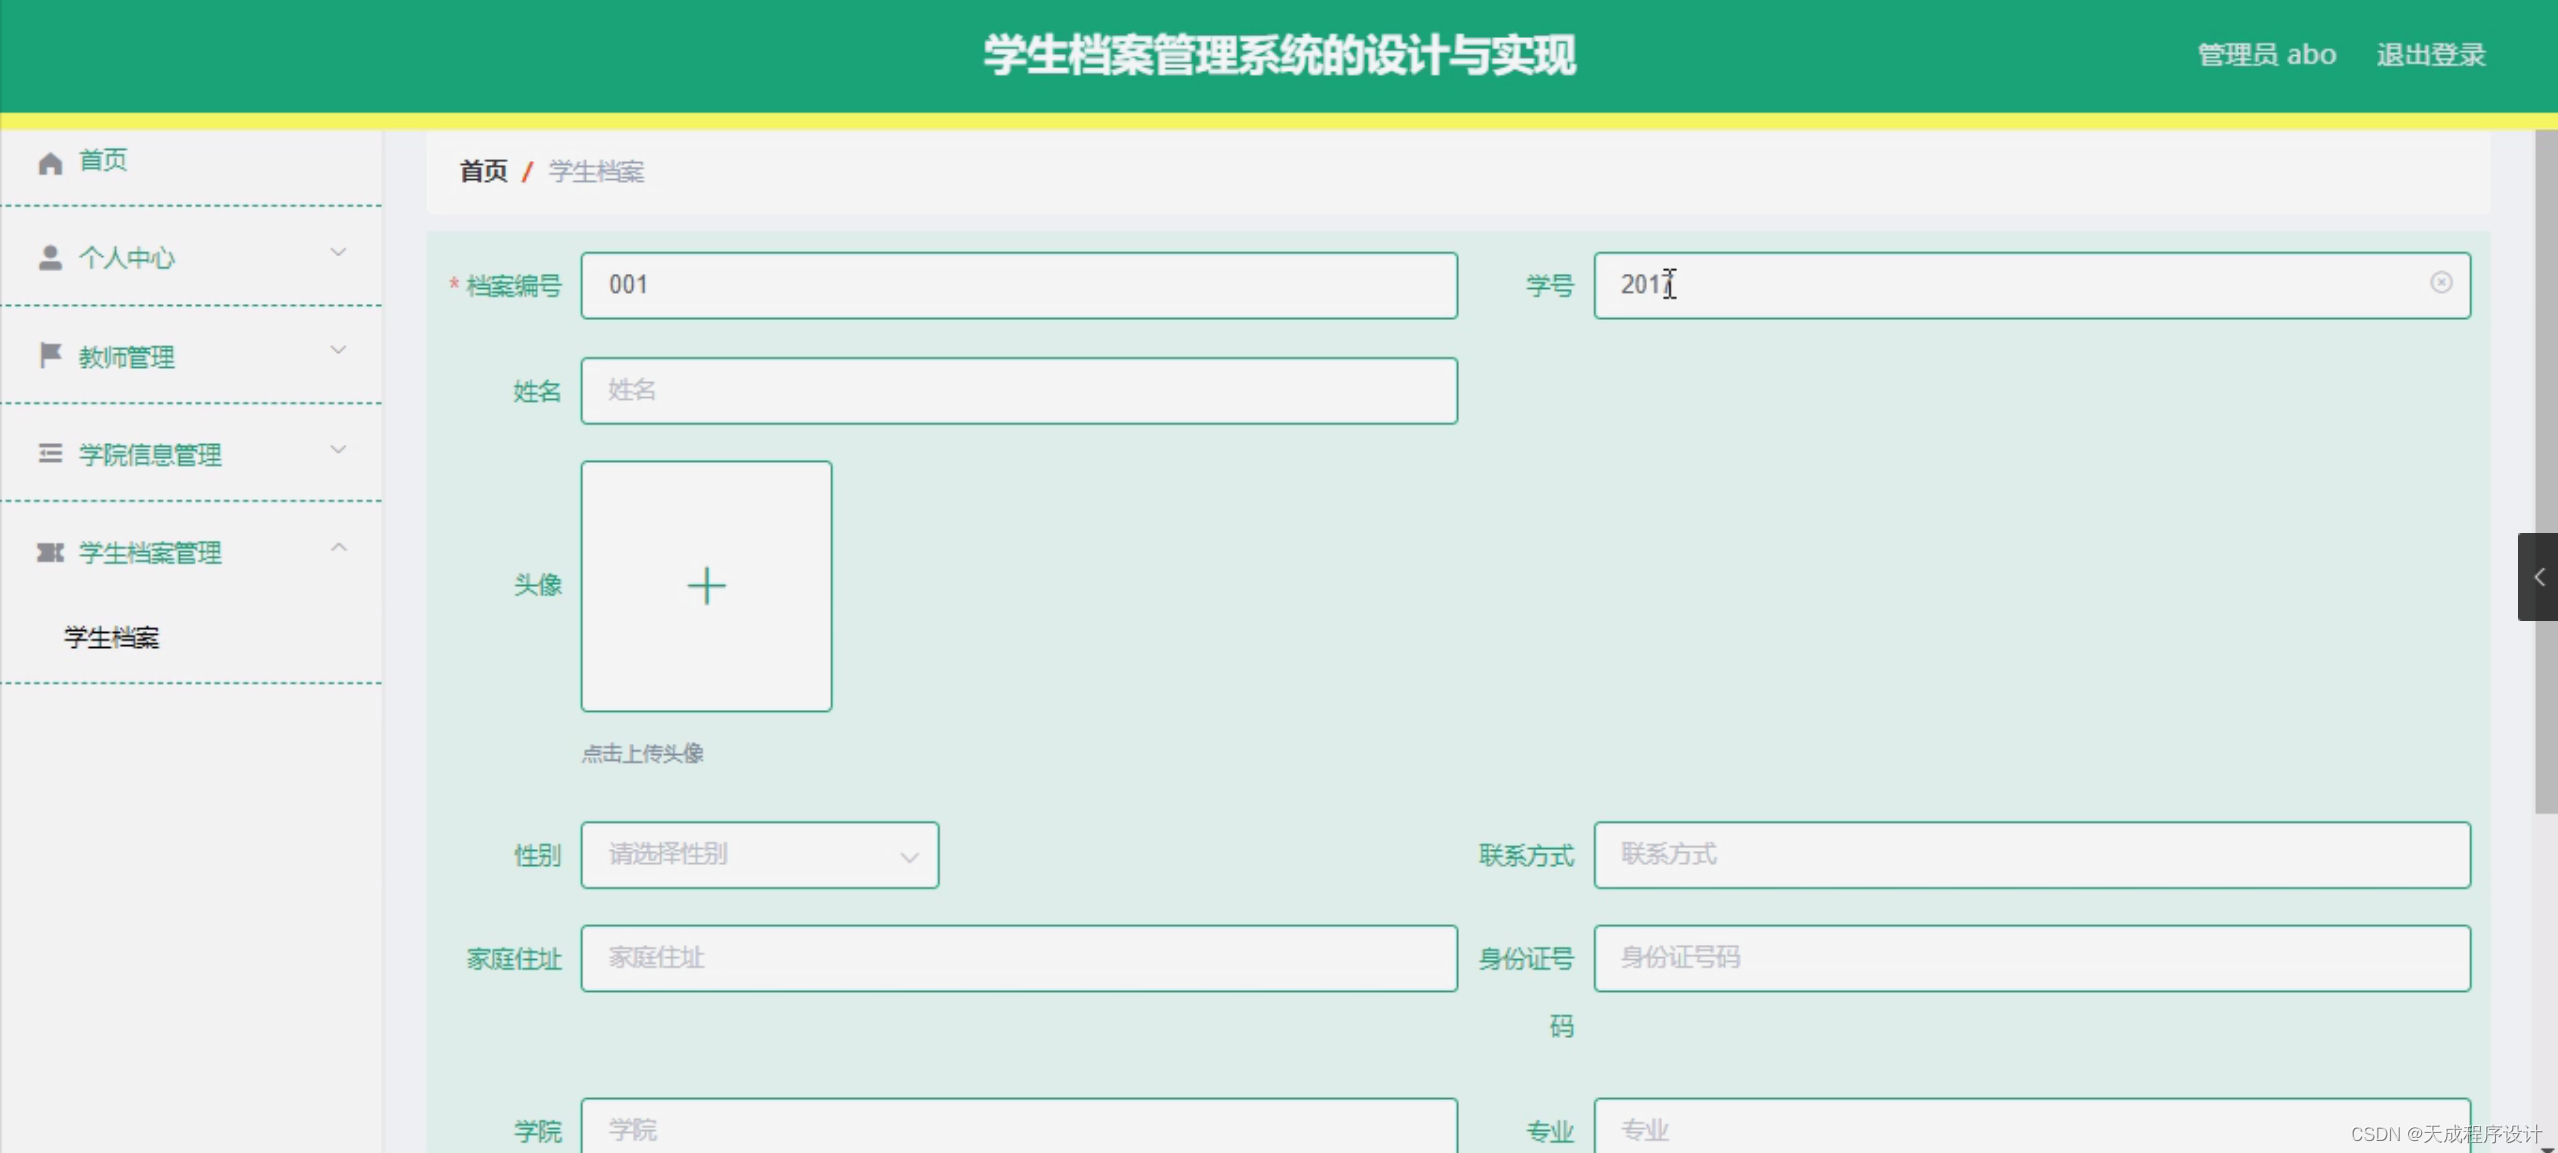Click the 联系方式 input field
The width and height of the screenshot is (2558, 1153).
pos(2031,855)
